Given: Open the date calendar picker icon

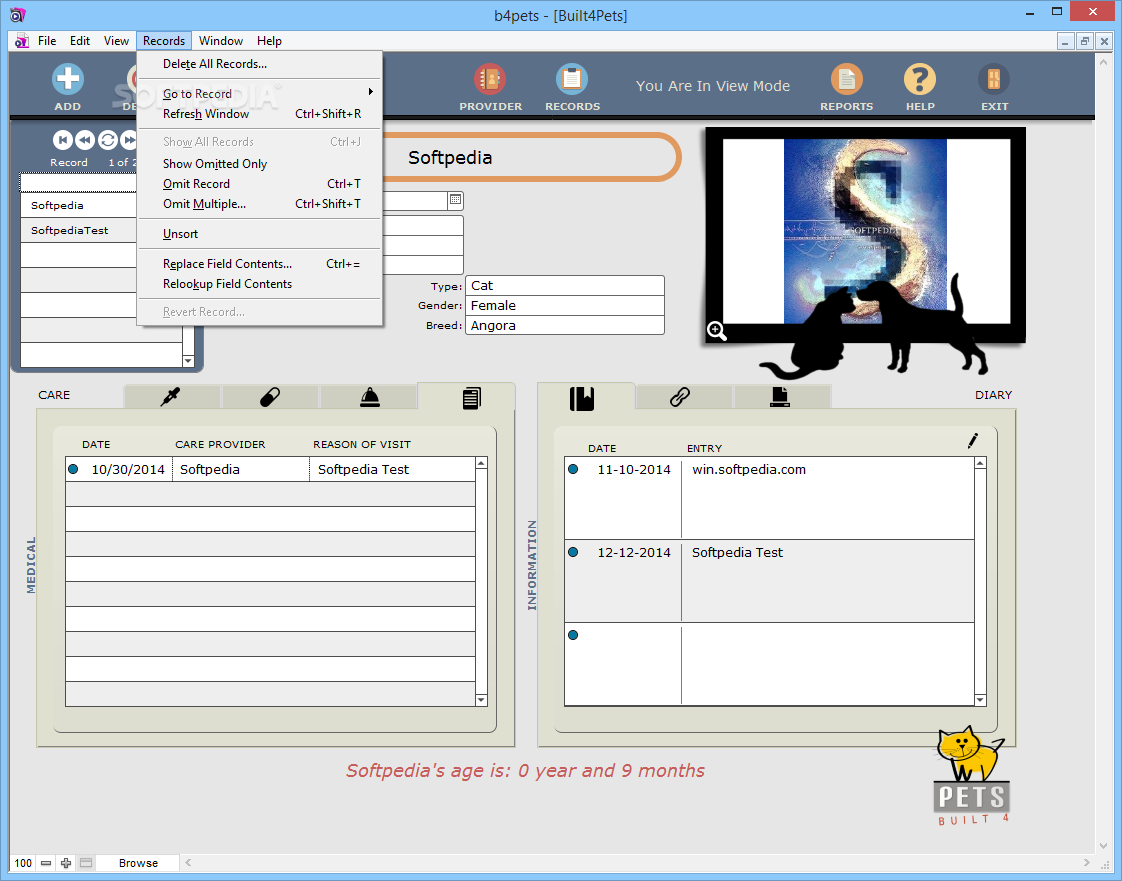Looking at the screenshot, I should click(x=455, y=200).
